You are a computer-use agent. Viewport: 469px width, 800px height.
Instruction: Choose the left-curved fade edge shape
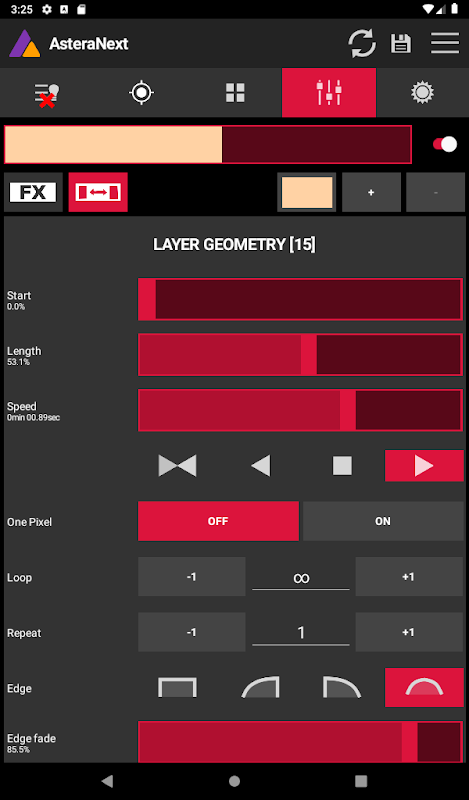pyautogui.click(x=260, y=687)
